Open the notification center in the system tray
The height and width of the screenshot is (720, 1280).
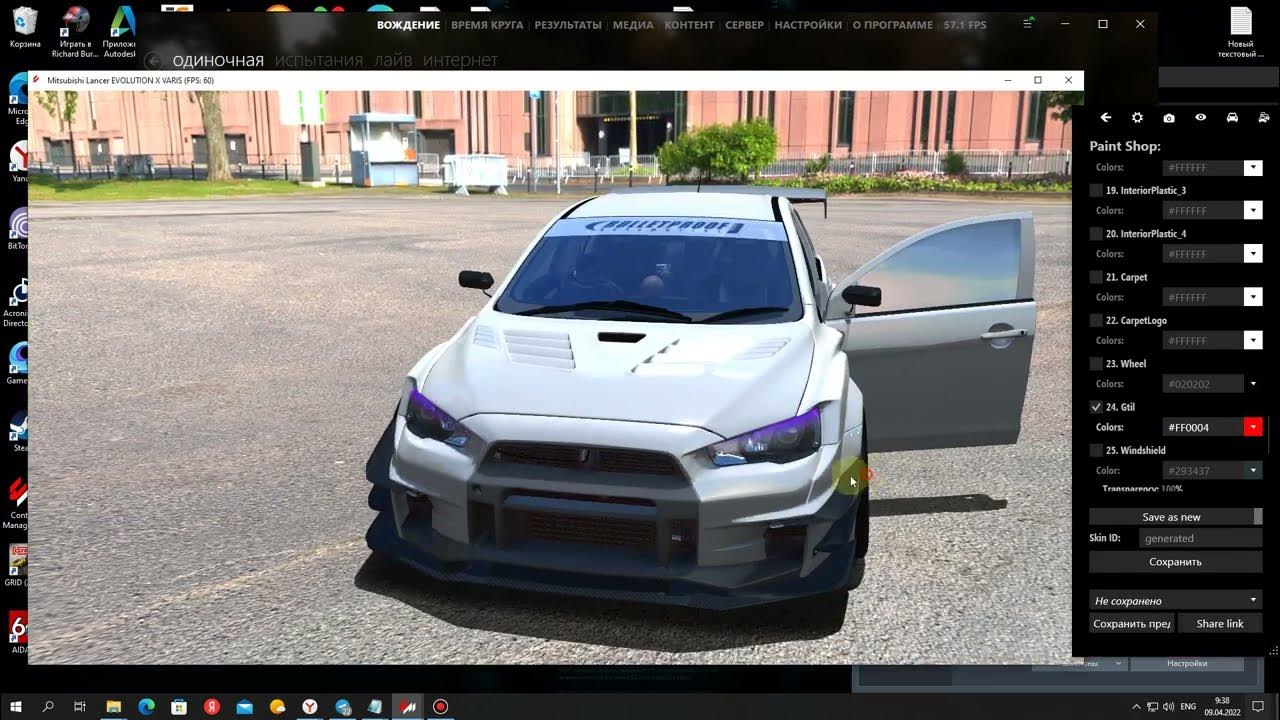(1258, 706)
